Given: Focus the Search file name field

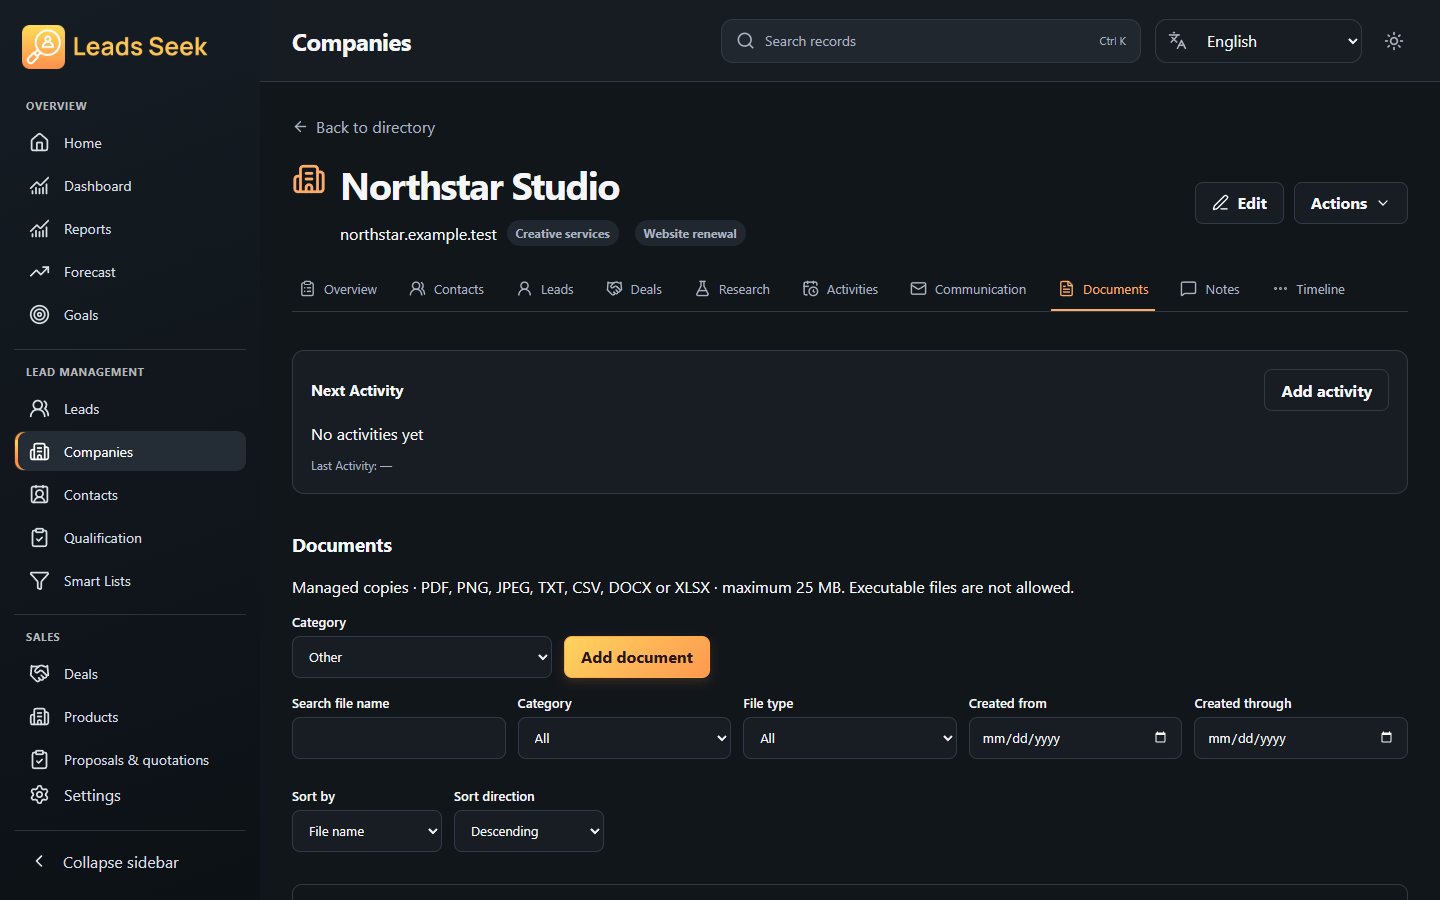Looking at the screenshot, I should pos(398,738).
